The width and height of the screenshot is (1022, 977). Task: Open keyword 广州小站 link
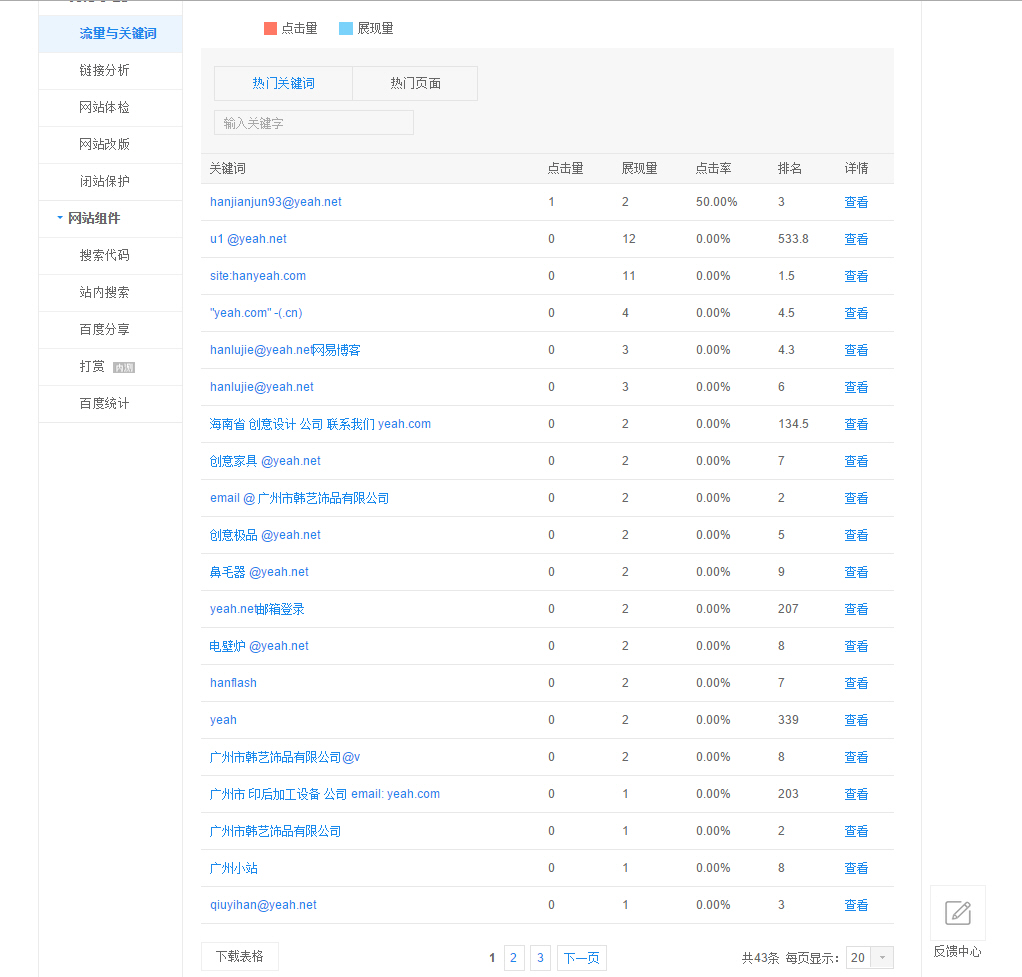pyautogui.click(x=233, y=868)
